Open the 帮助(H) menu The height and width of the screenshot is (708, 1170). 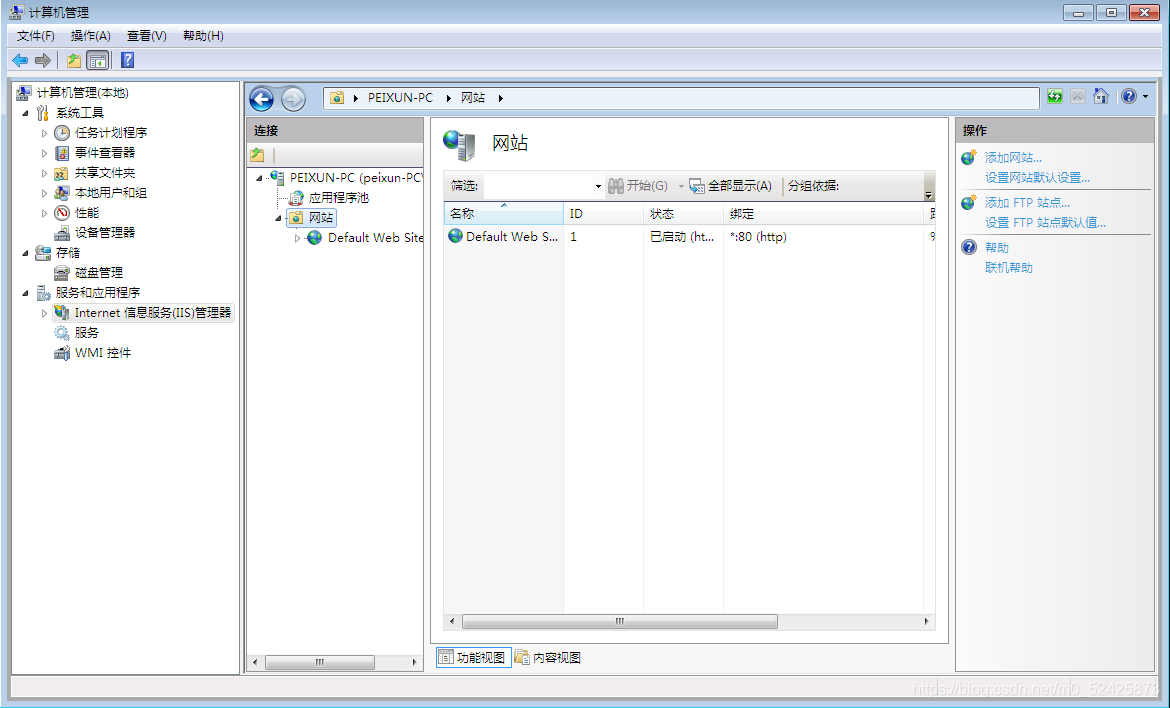pyautogui.click(x=203, y=36)
